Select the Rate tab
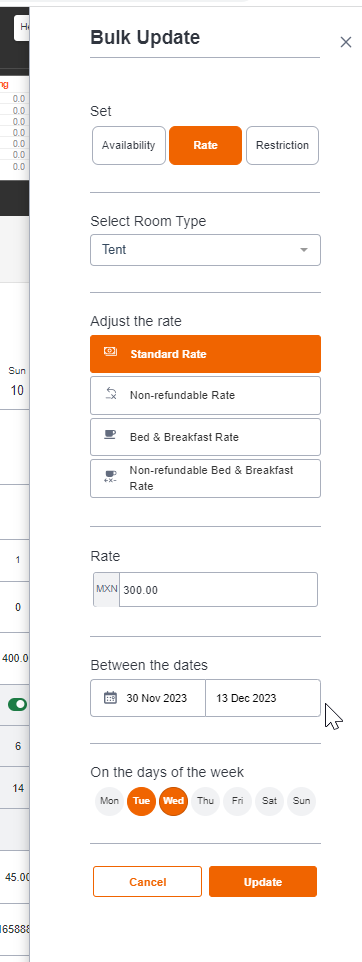The image size is (362, 962). 206,145
